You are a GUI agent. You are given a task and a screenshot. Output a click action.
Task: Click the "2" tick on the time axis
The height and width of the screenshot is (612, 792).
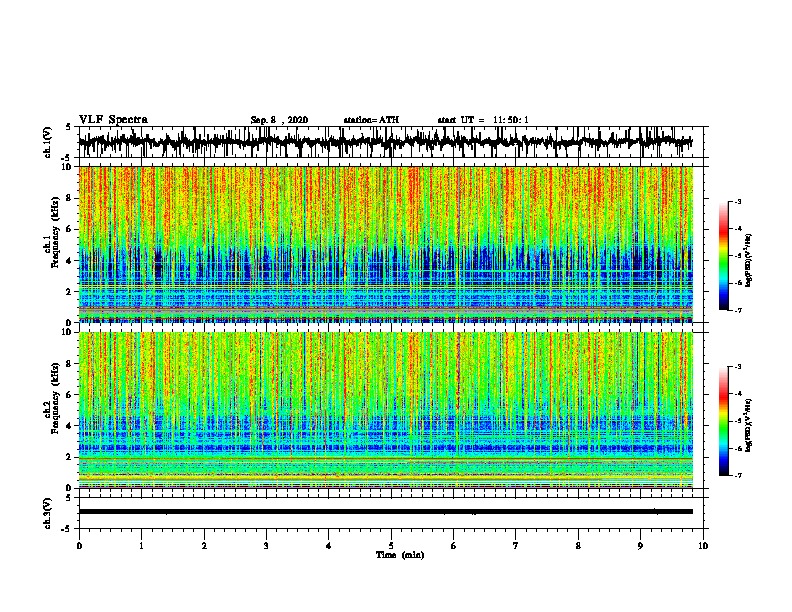pyautogui.click(x=204, y=546)
